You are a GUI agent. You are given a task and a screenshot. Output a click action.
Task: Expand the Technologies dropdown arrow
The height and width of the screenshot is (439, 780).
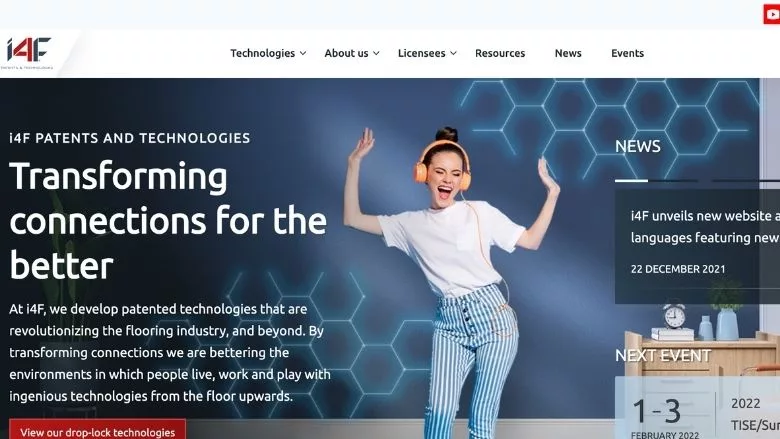point(302,53)
